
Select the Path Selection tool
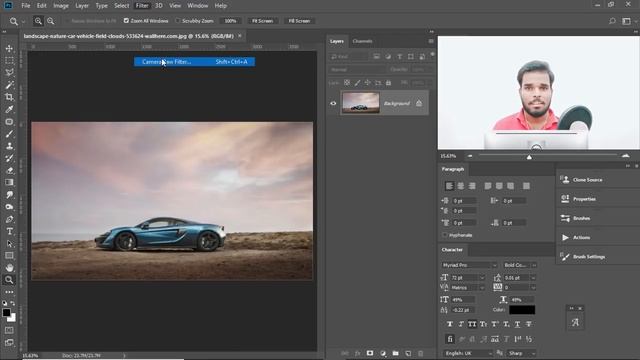(9, 244)
